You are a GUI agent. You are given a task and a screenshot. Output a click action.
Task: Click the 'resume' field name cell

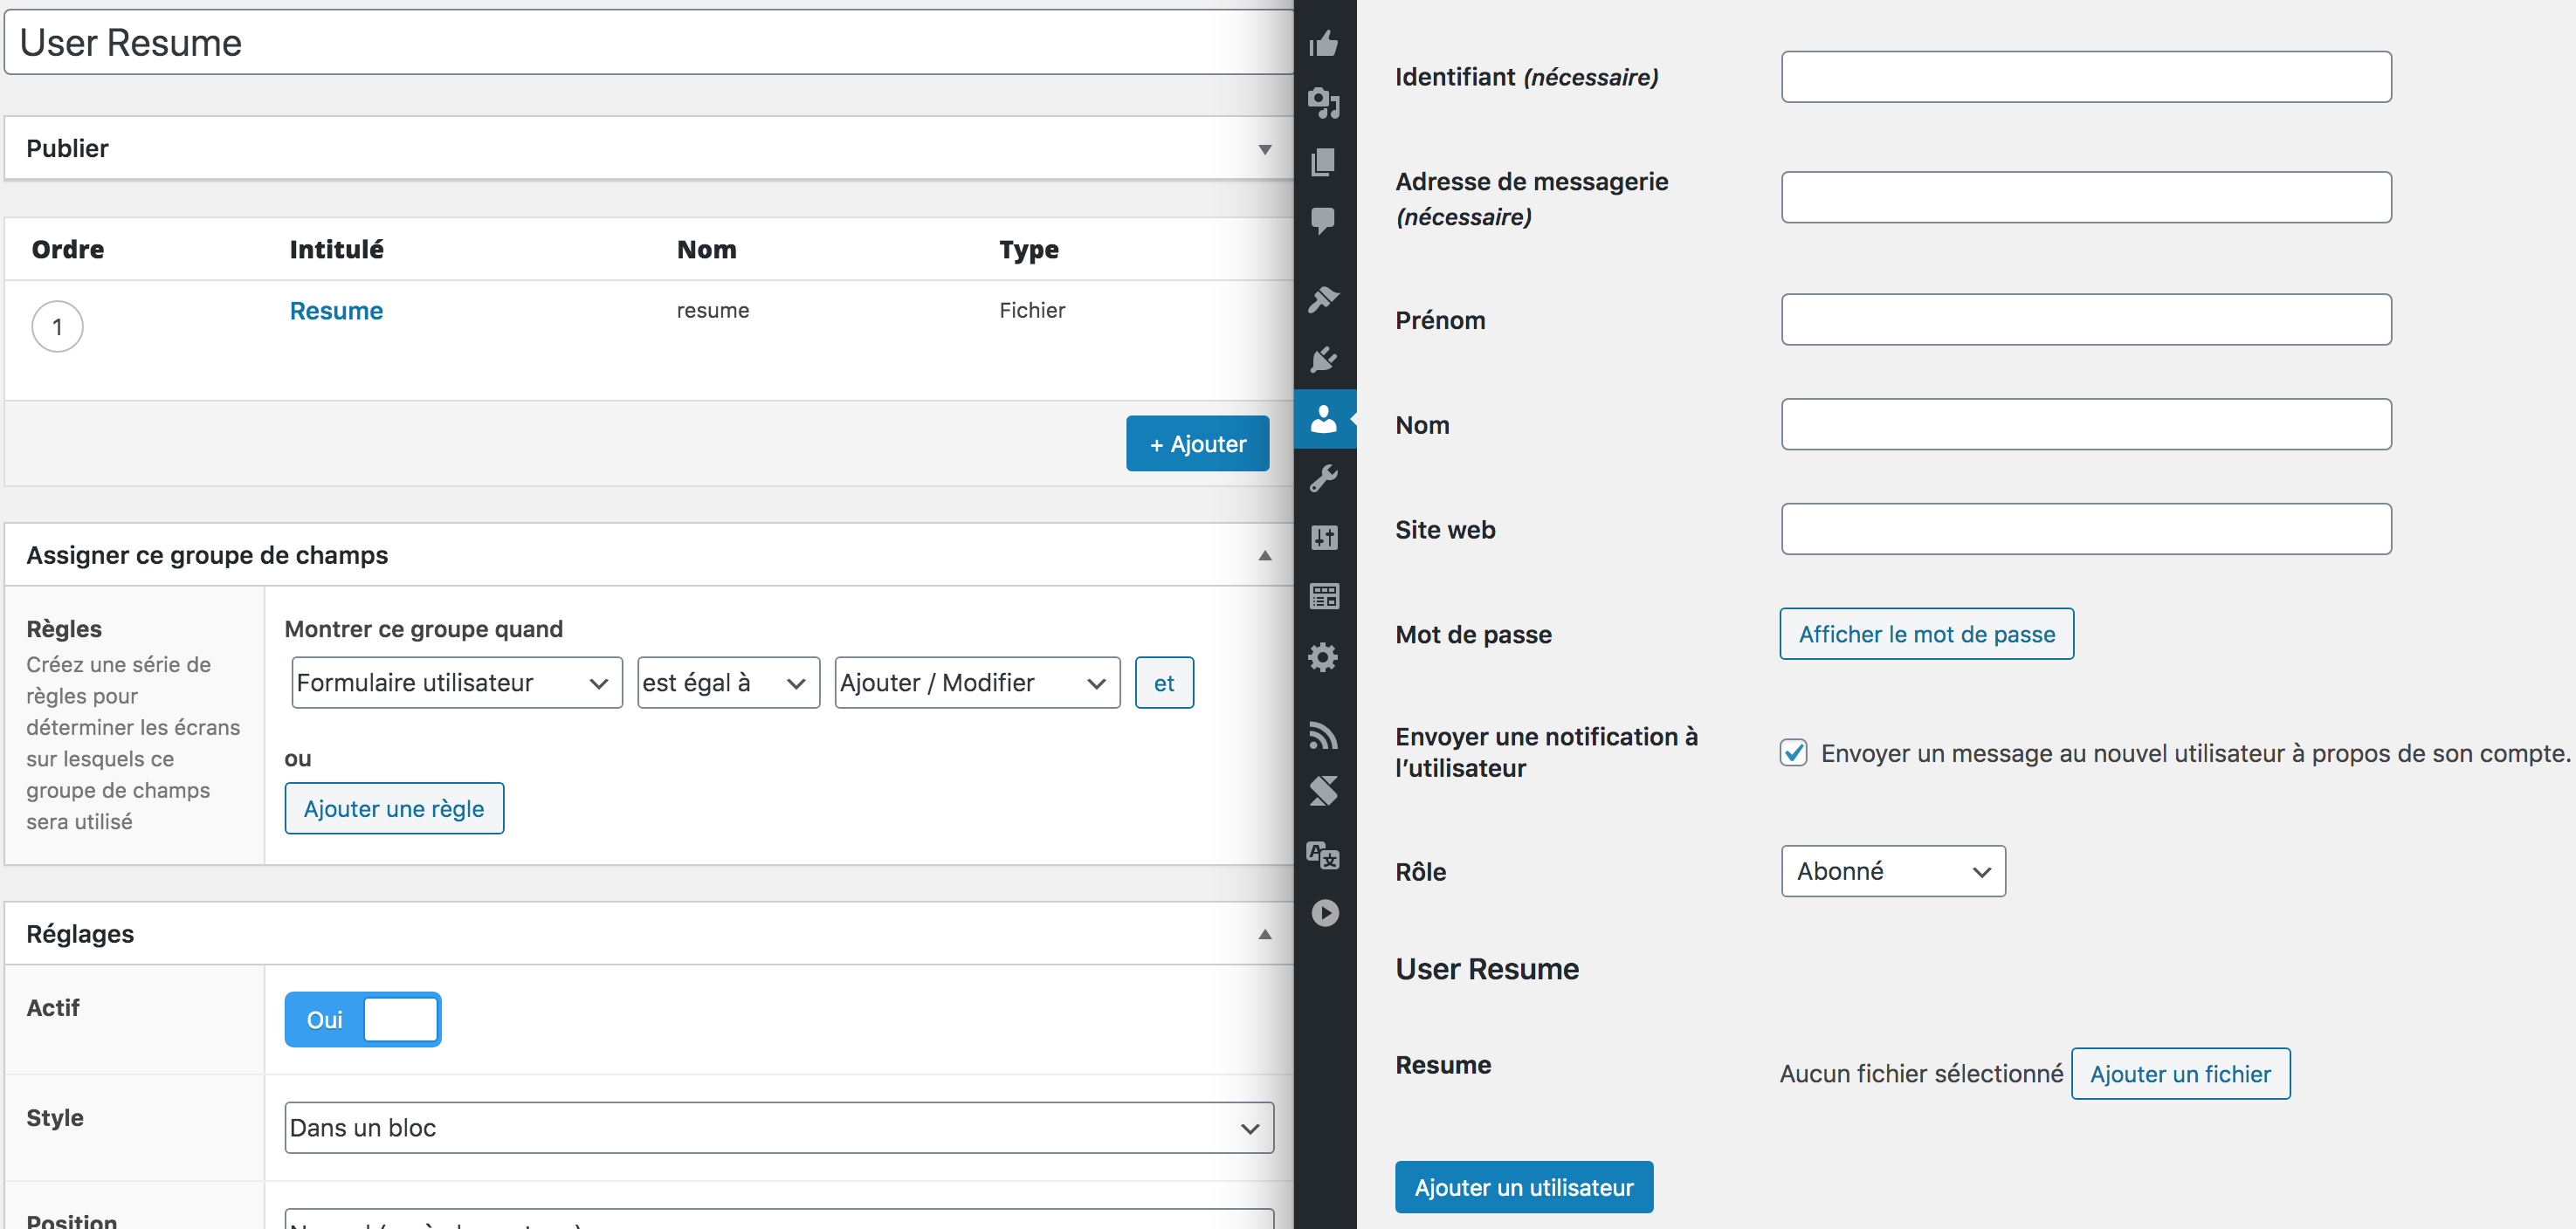click(713, 311)
